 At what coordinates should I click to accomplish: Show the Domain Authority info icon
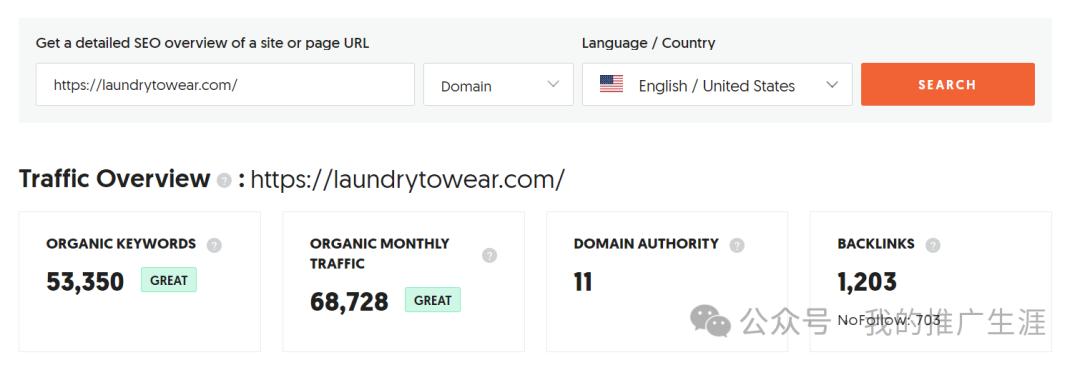[x=737, y=244]
